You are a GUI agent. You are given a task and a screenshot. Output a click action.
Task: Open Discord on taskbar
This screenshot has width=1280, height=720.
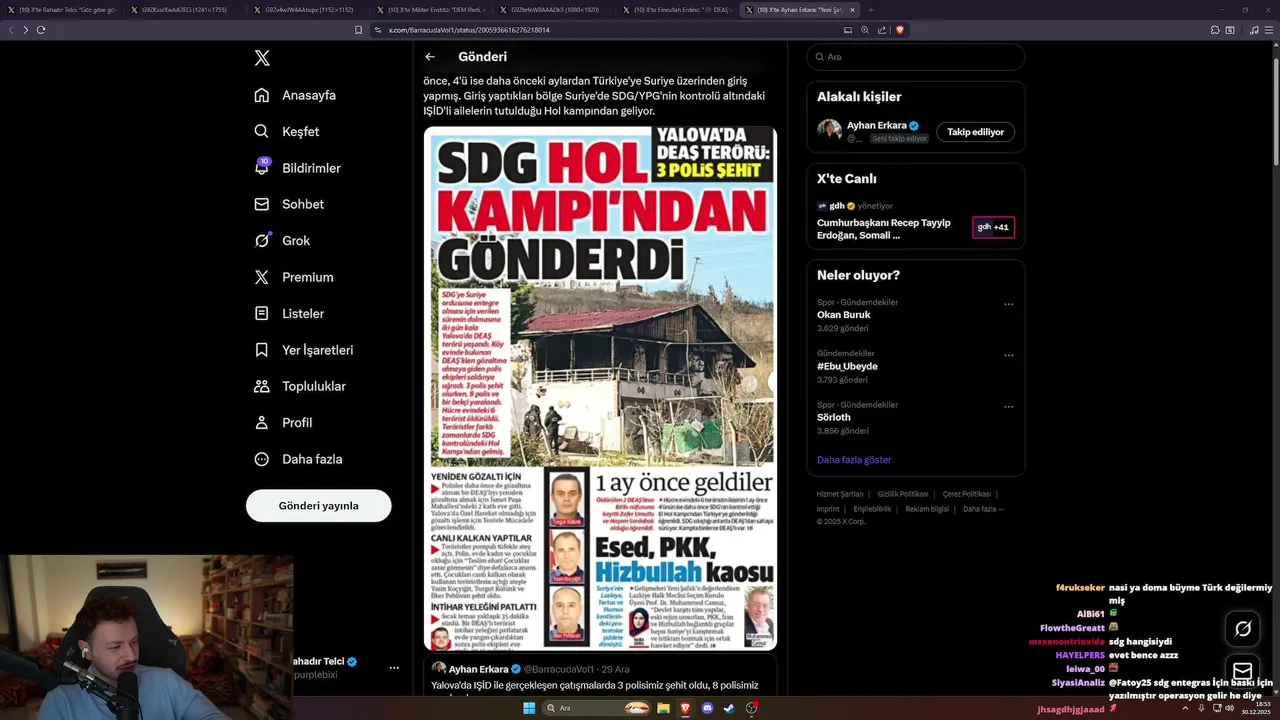click(x=708, y=708)
